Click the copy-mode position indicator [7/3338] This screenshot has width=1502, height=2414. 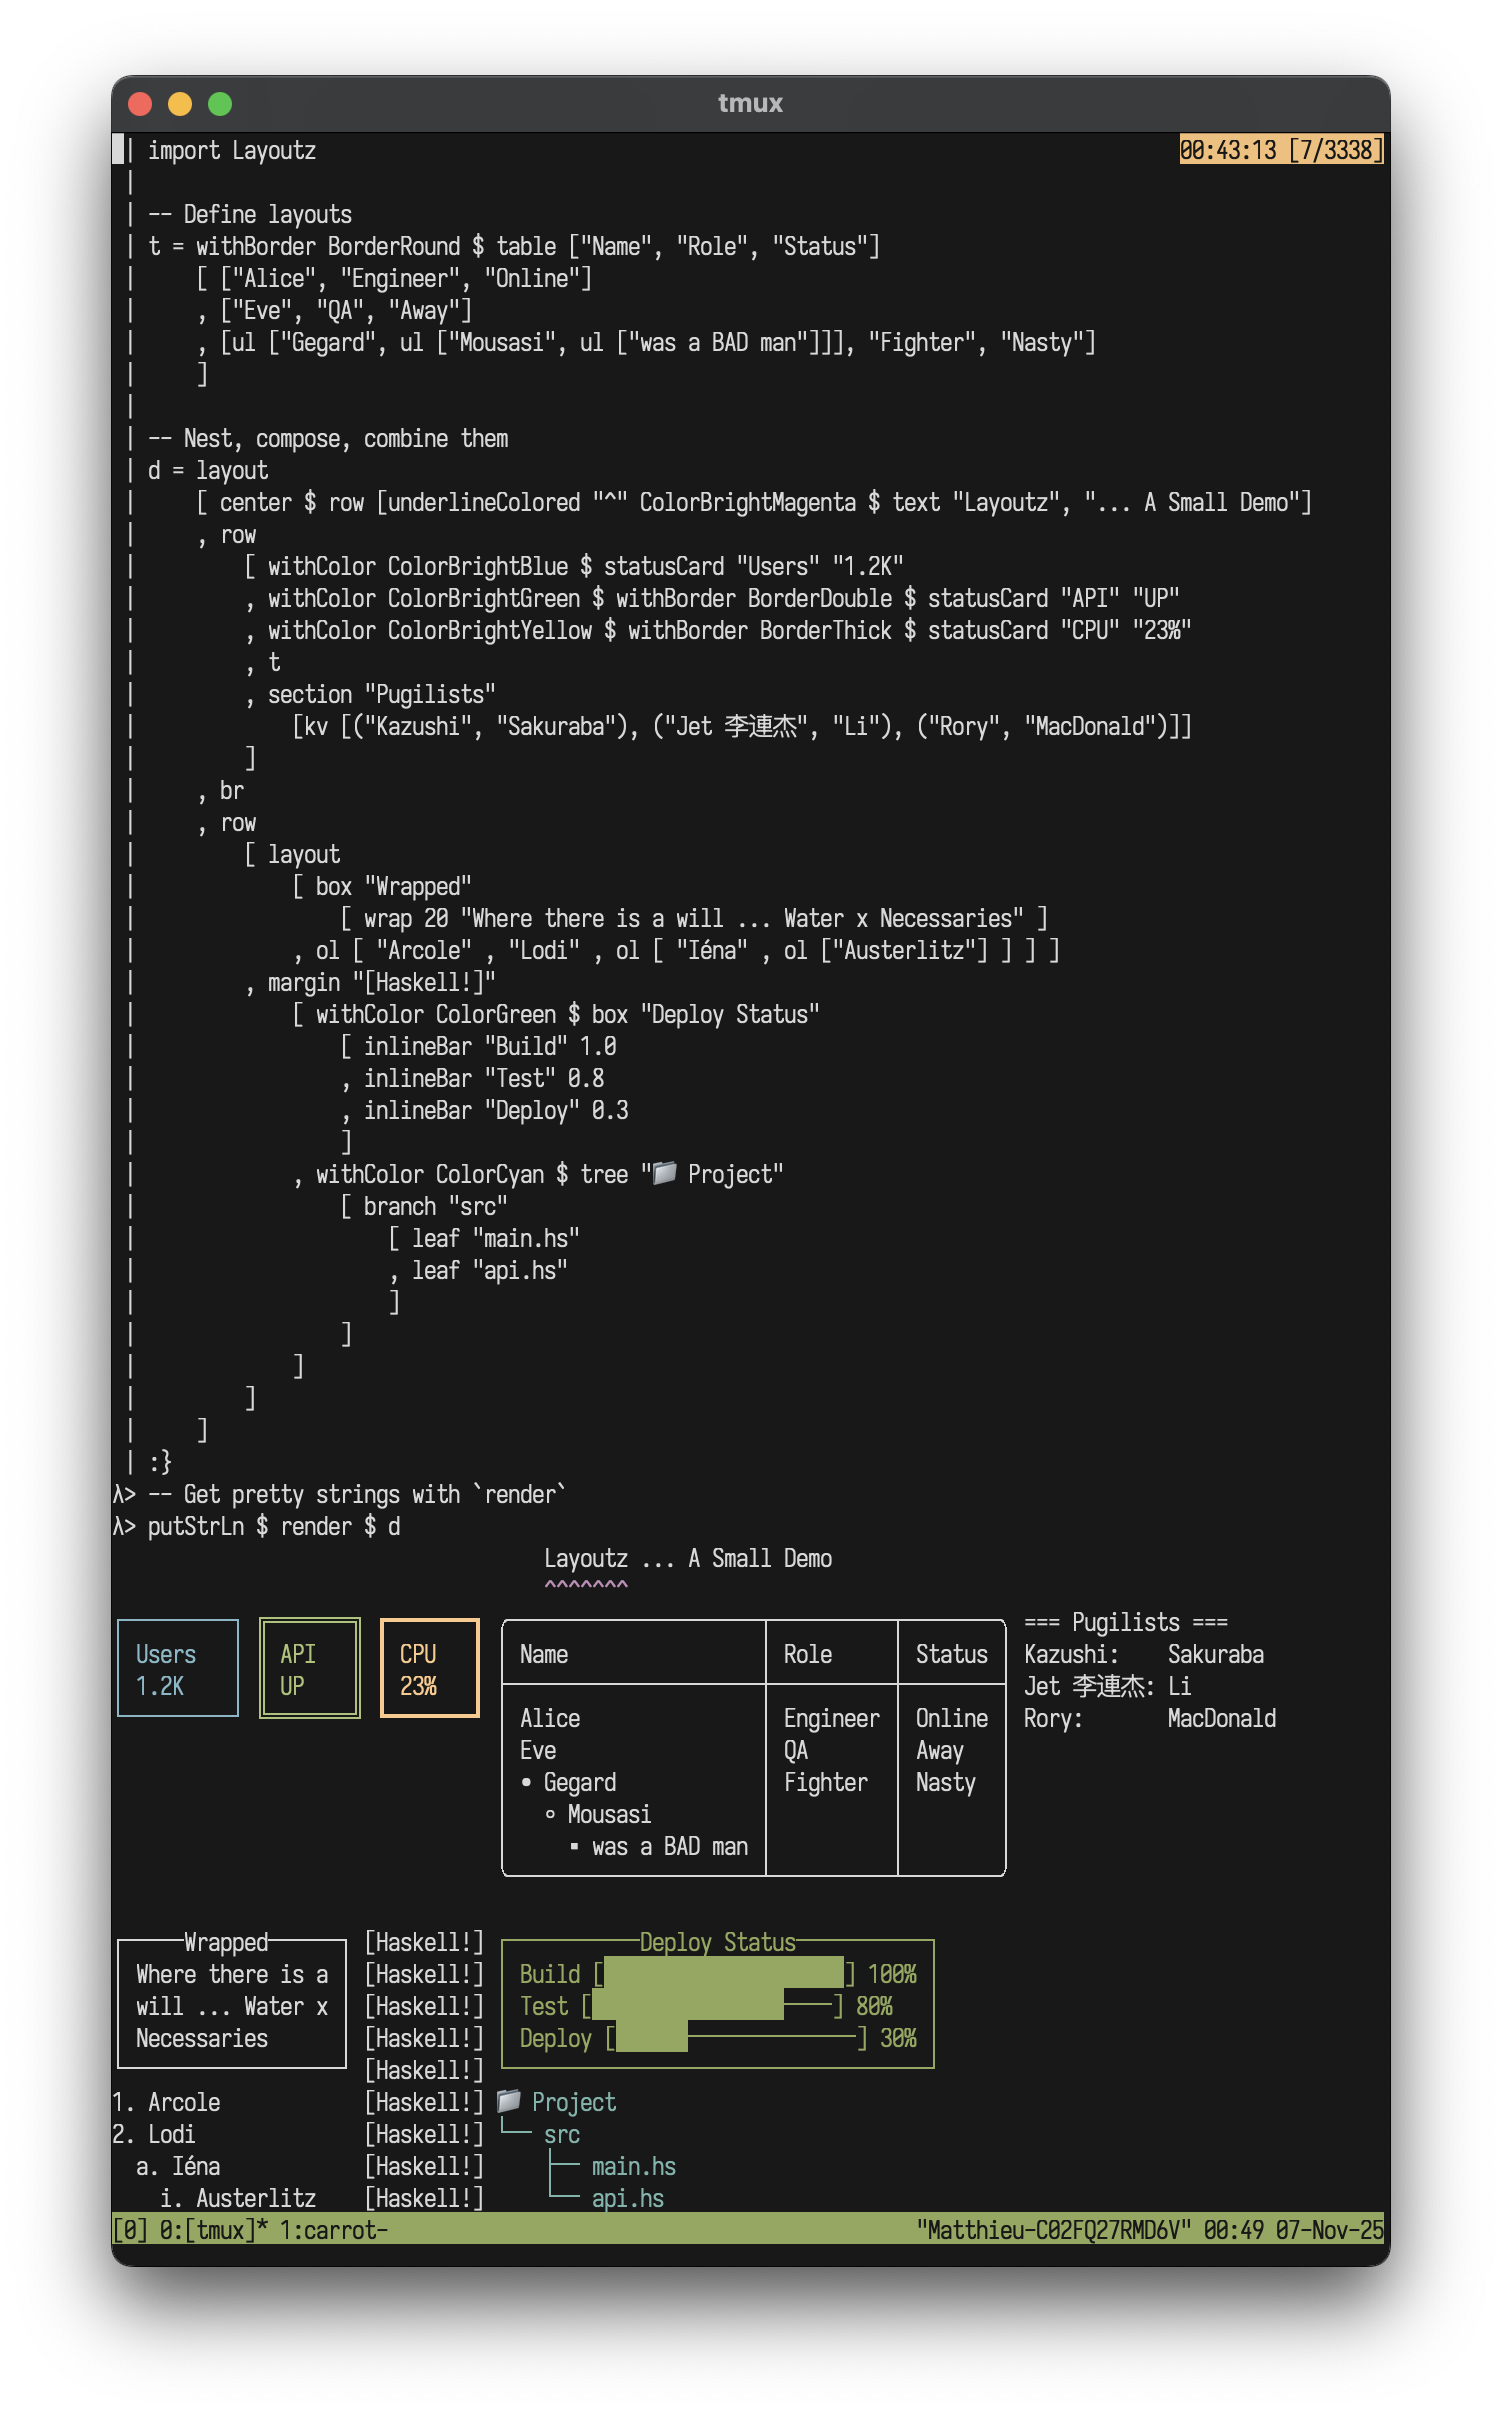click(1335, 150)
